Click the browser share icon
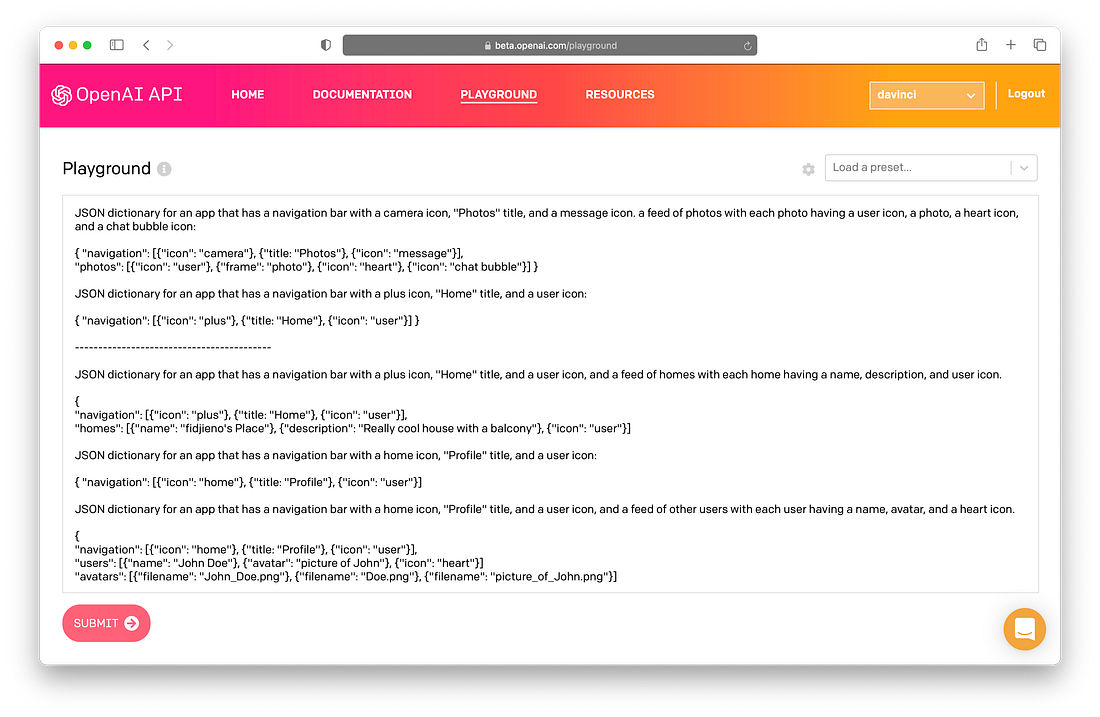 981,44
